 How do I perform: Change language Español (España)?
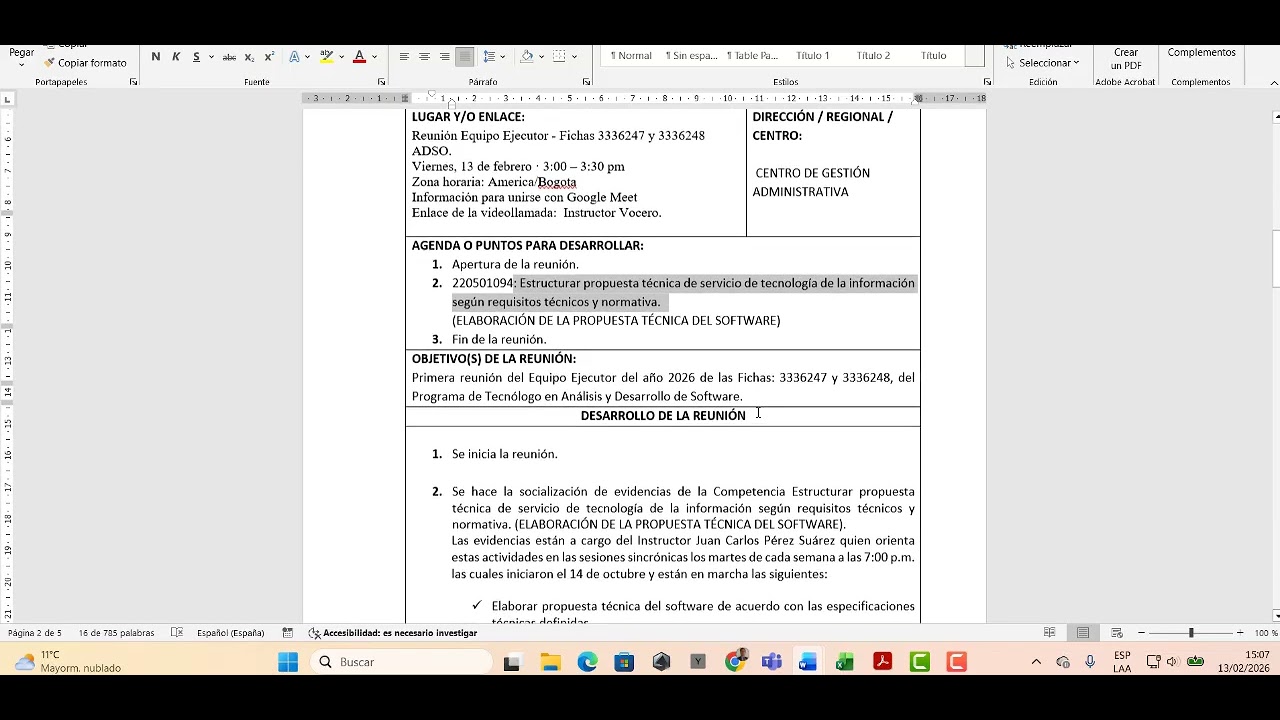point(231,633)
